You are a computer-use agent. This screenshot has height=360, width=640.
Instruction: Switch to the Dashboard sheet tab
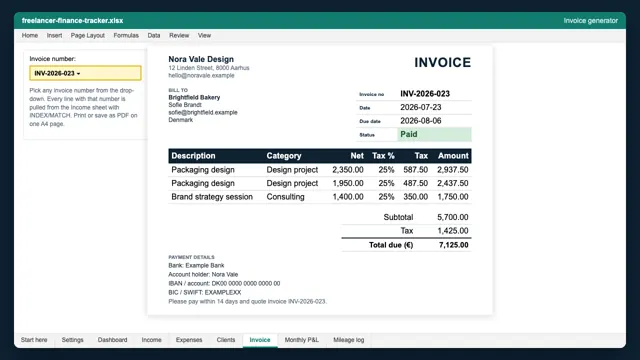(x=113, y=340)
